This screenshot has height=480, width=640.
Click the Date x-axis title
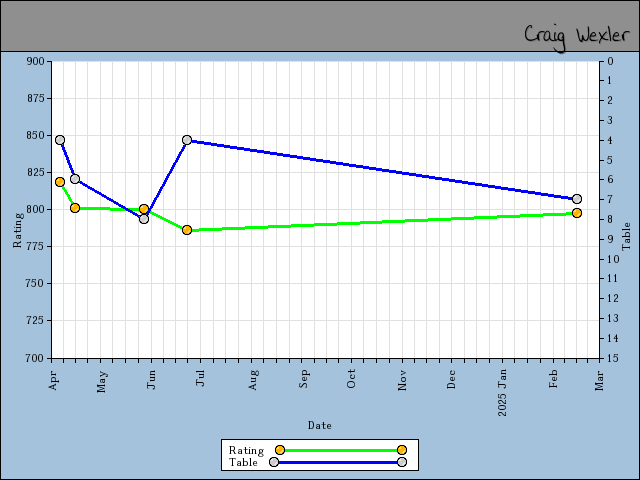point(320,425)
